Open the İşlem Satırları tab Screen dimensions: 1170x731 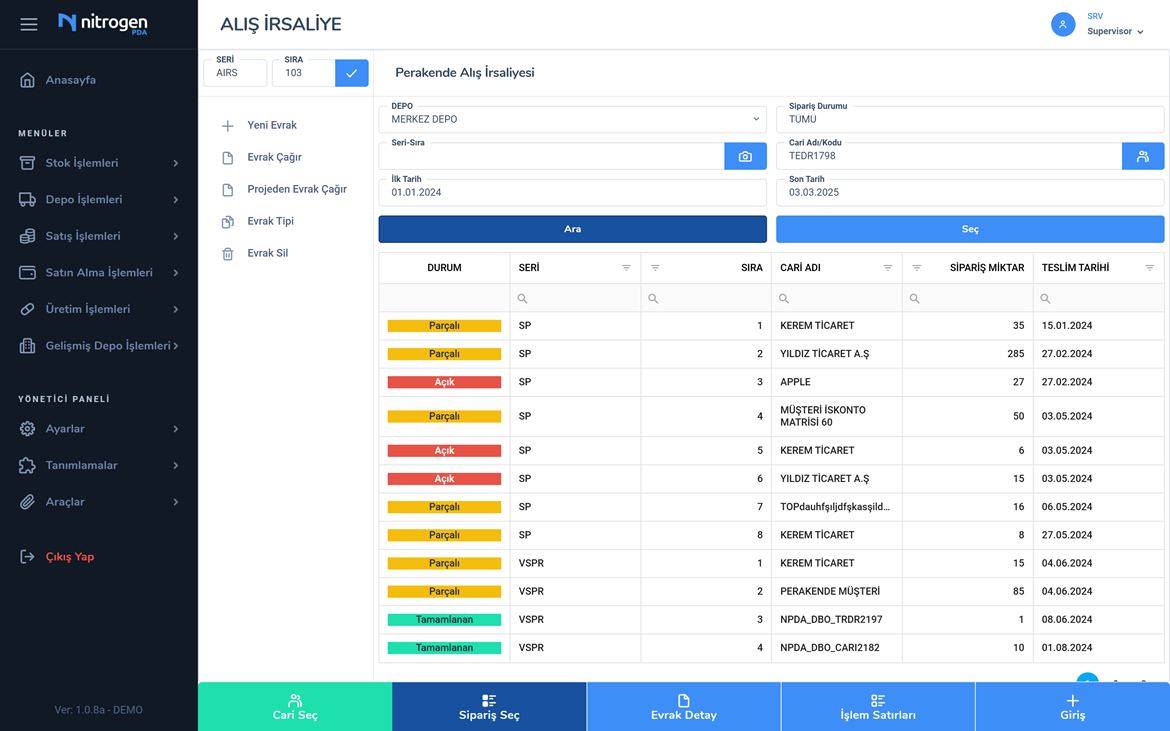877,707
